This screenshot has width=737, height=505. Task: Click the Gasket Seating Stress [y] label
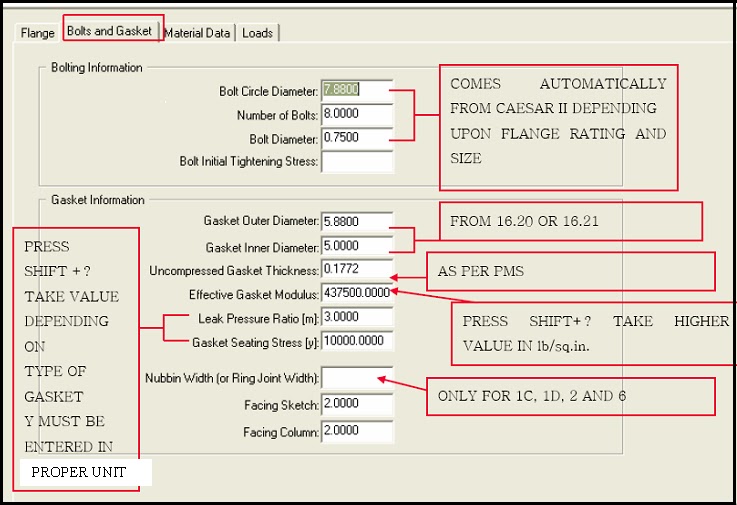coord(255,343)
